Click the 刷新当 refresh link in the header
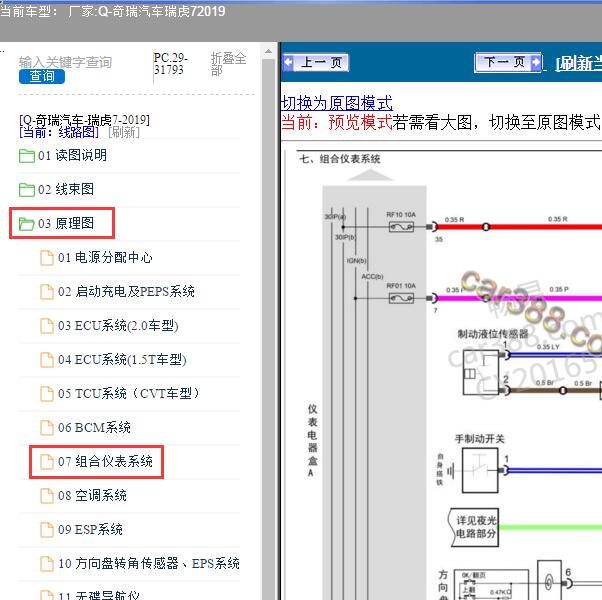 pos(579,64)
